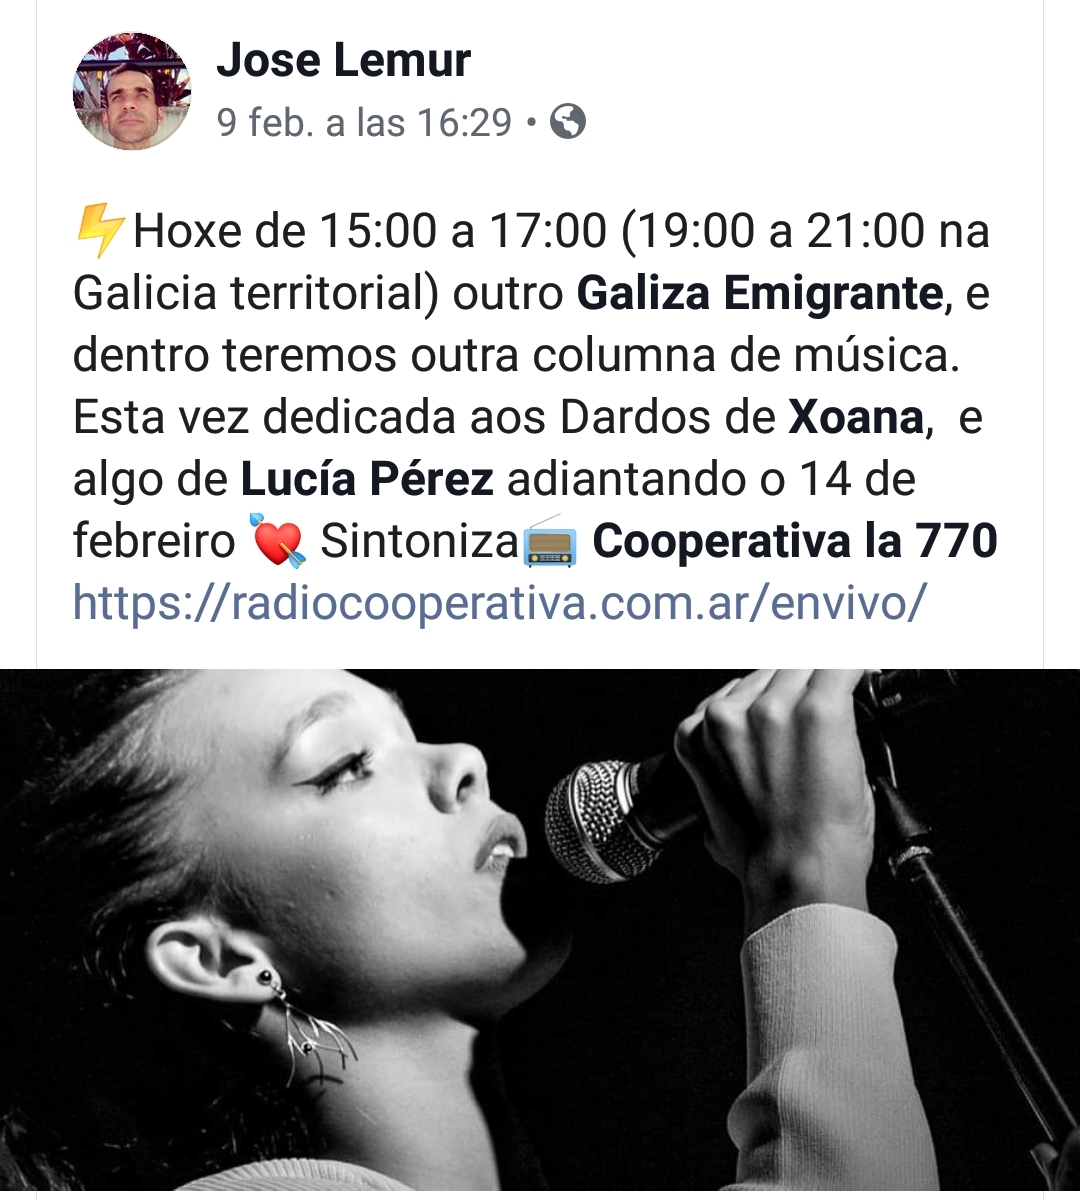The width and height of the screenshot is (1080, 1199).
Task: Select the bold name Xoana
Action: (x=856, y=418)
